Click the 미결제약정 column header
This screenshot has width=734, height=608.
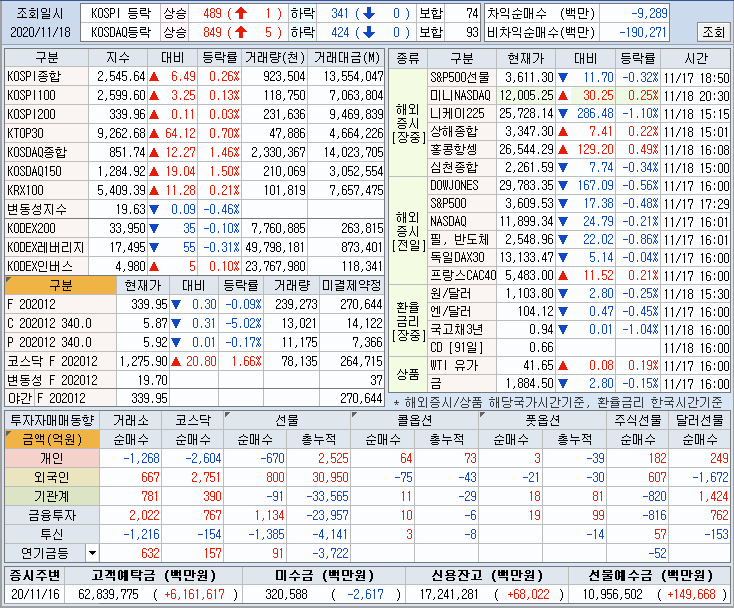352,285
